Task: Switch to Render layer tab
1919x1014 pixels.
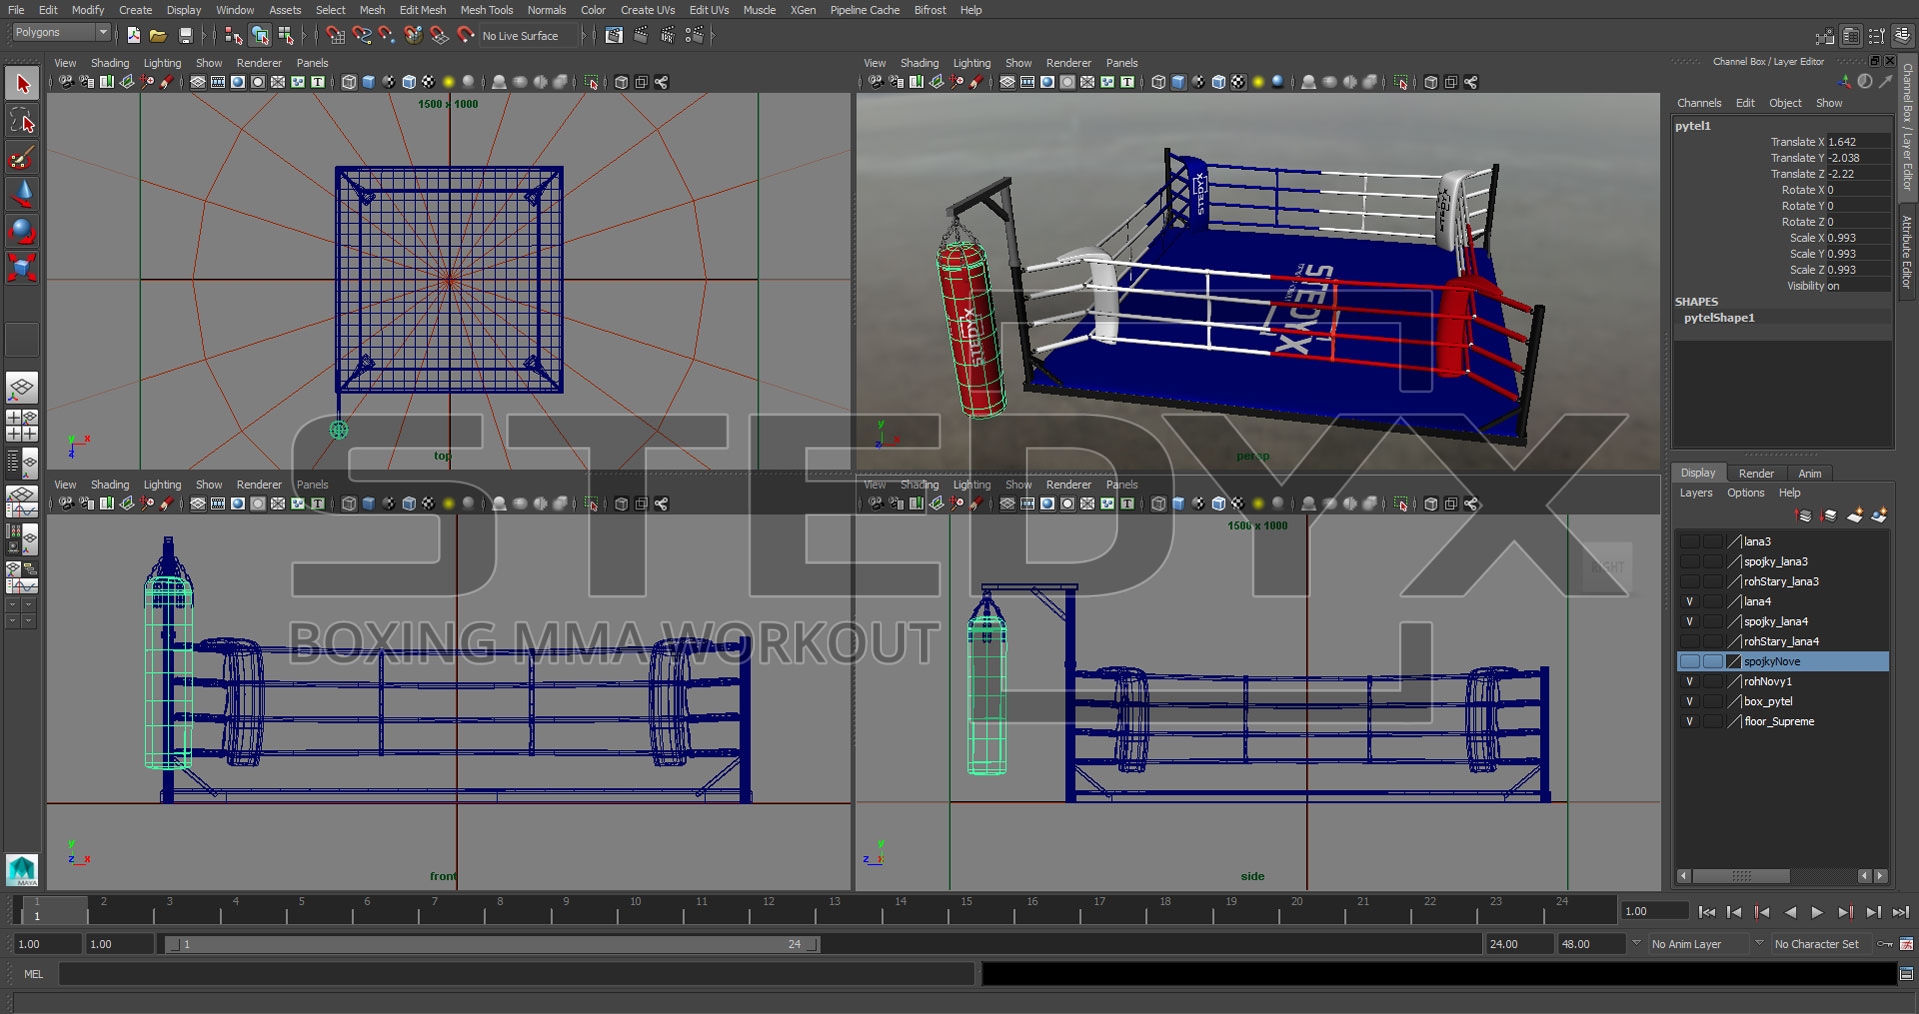Action: click(1756, 473)
